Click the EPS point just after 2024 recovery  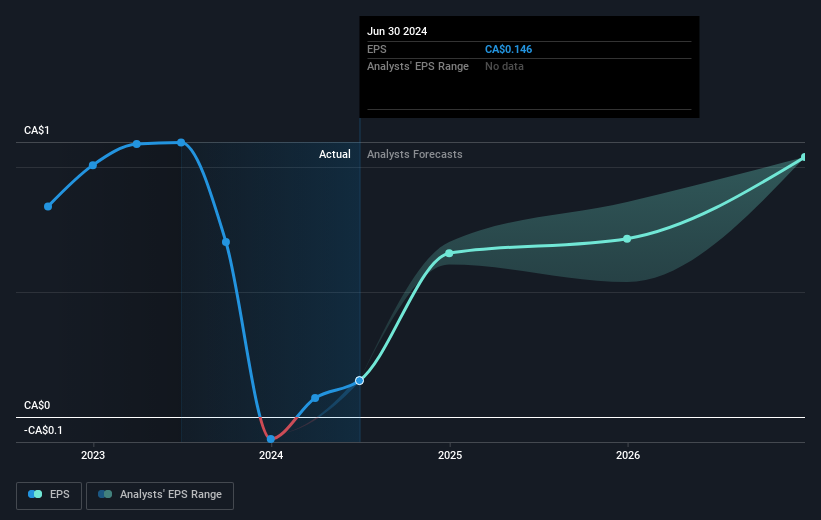[x=315, y=399]
